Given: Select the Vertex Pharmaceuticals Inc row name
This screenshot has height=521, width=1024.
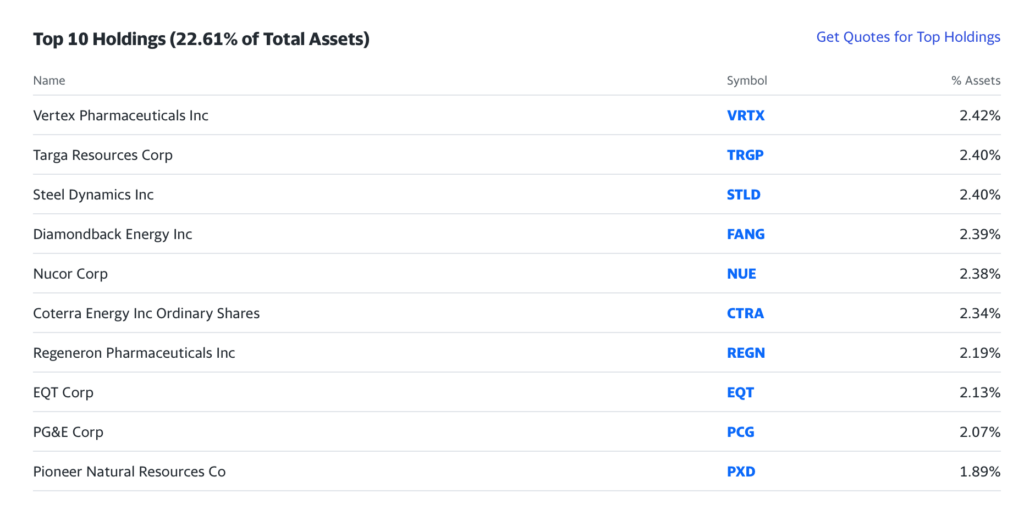Looking at the screenshot, I should [x=121, y=116].
